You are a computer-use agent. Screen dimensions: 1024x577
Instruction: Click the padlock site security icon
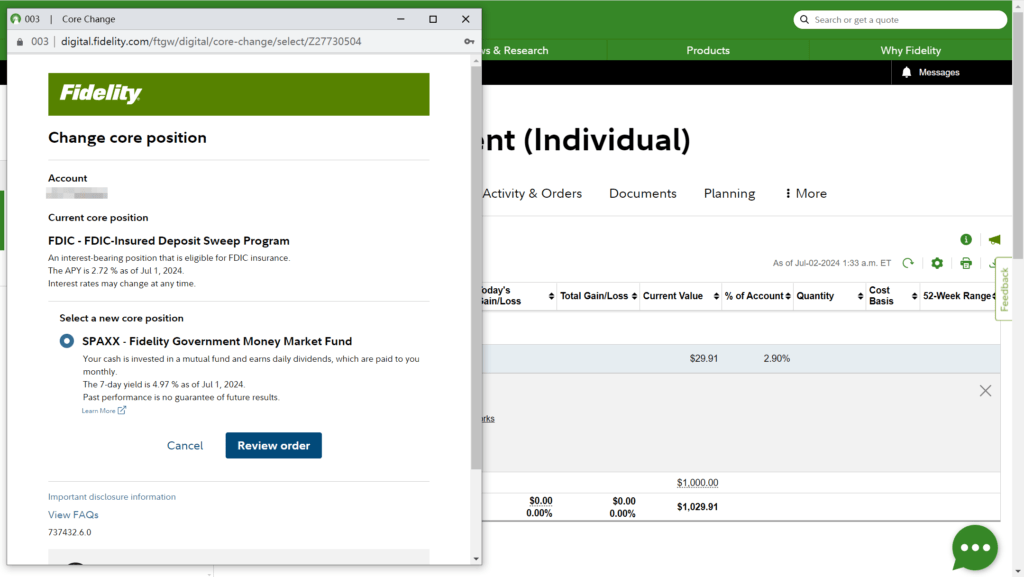[x=20, y=42]
